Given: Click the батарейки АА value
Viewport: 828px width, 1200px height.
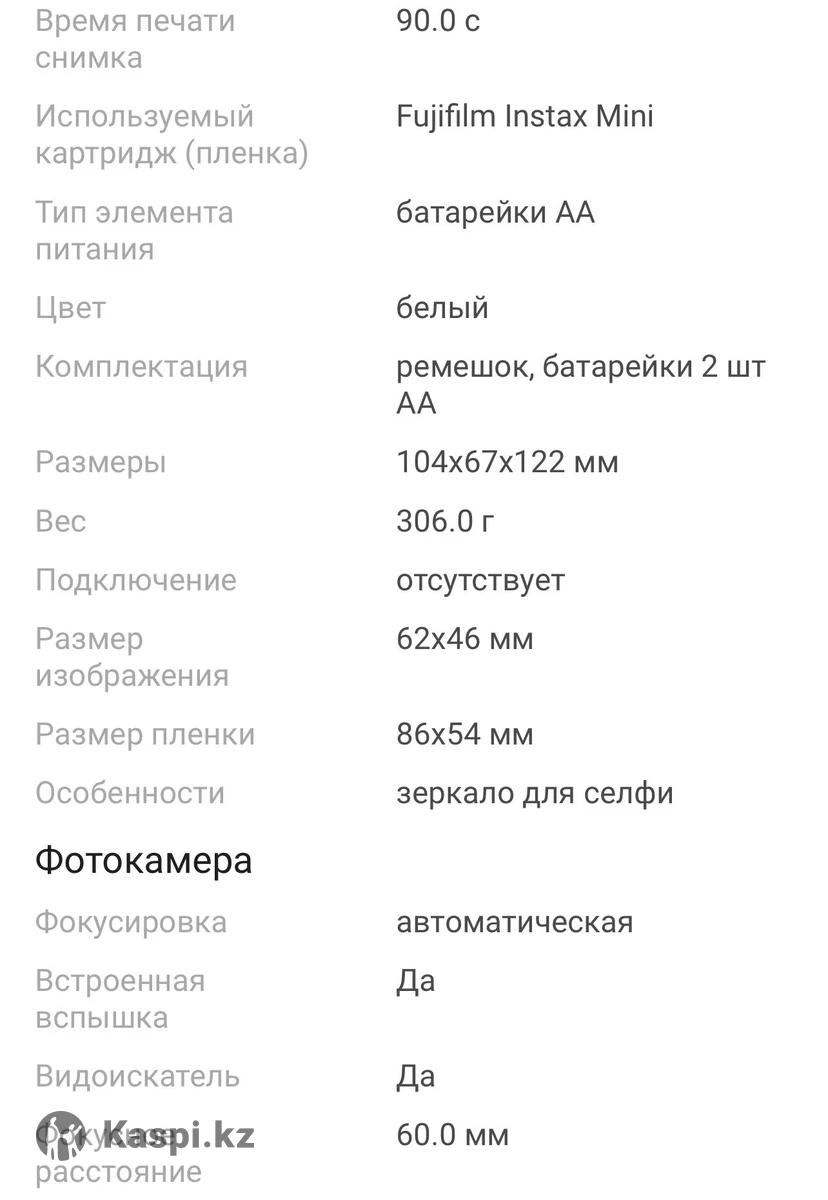Looking at the screenshot, I should [x=495, y=212].
